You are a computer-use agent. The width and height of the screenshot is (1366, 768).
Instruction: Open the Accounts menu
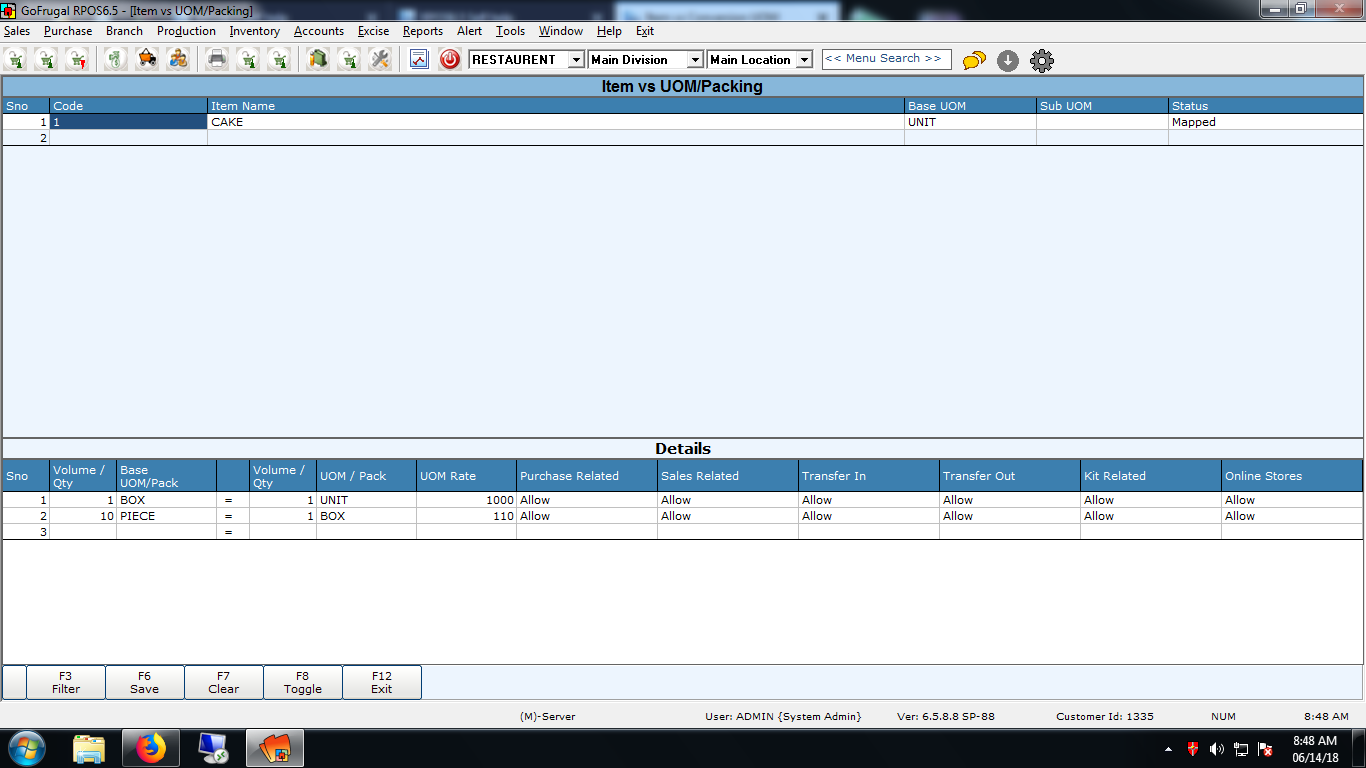319,31
